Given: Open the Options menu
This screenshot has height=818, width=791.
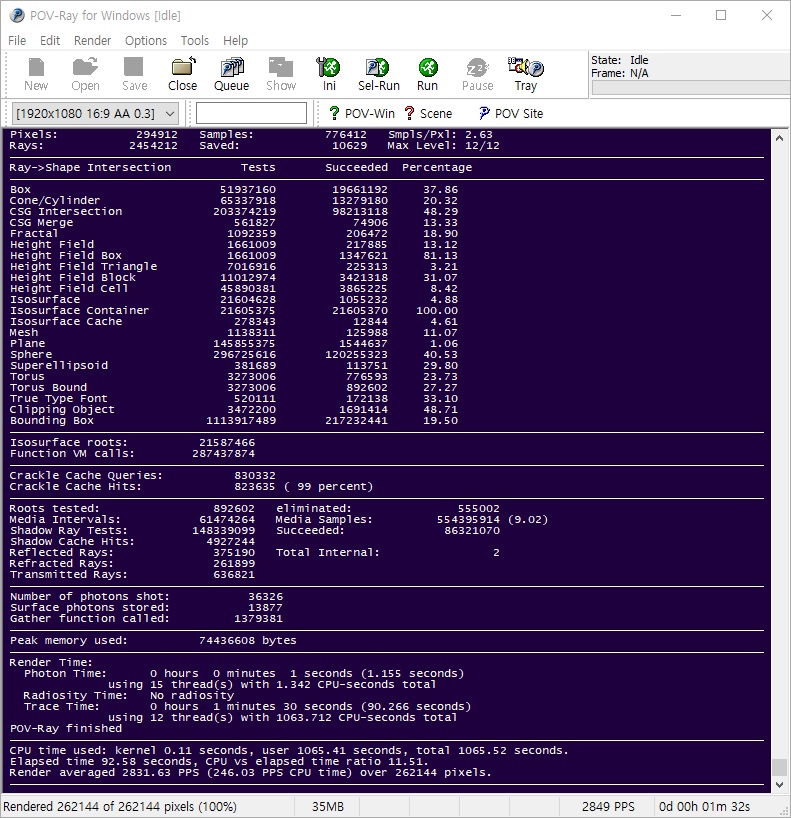Looking at the screenshot, I should (146, 41).
